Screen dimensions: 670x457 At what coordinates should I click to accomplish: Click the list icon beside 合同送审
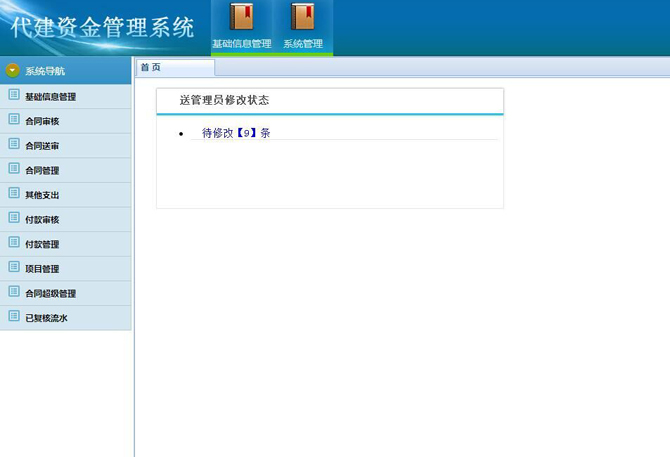14,144
